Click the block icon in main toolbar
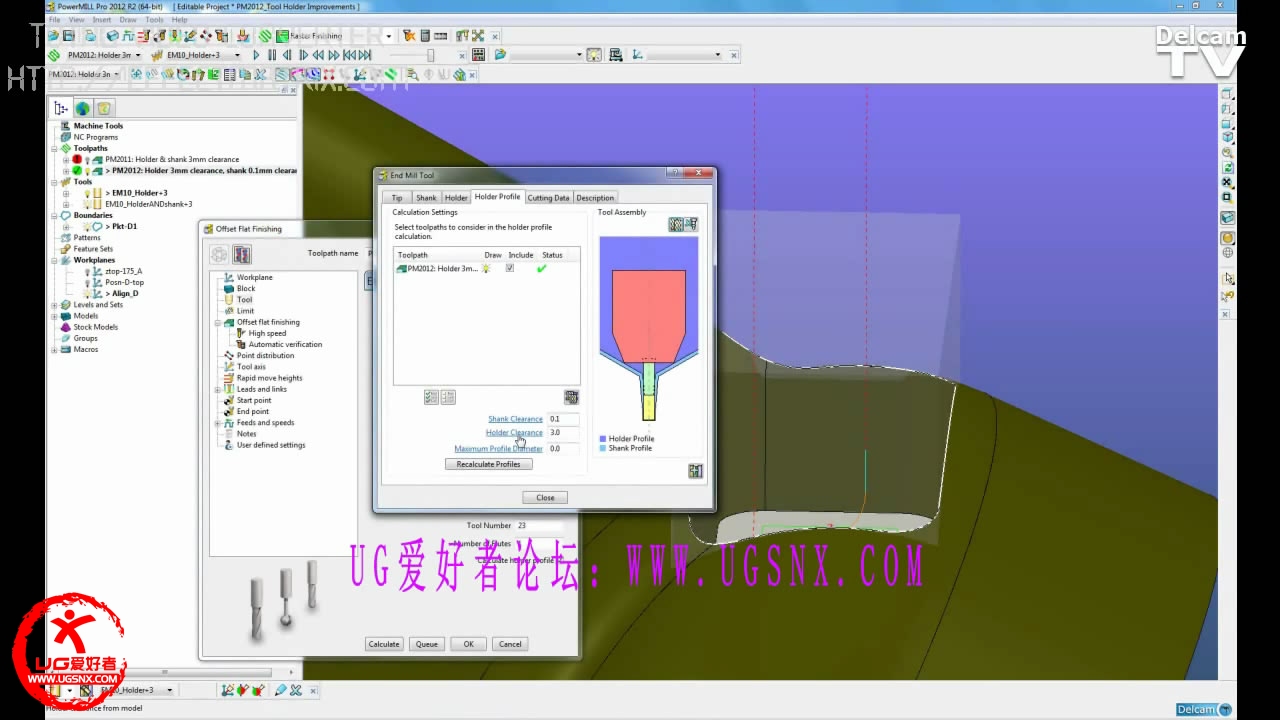 tap(112, 36)
